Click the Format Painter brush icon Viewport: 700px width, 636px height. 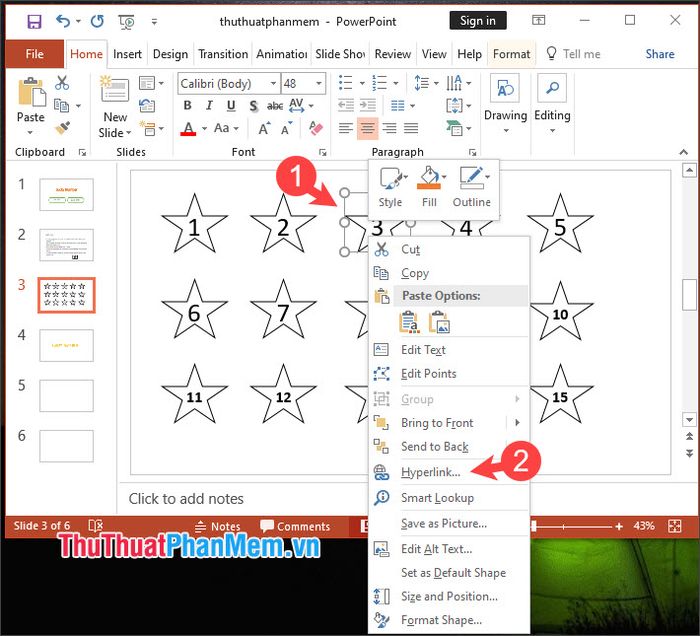62,128
